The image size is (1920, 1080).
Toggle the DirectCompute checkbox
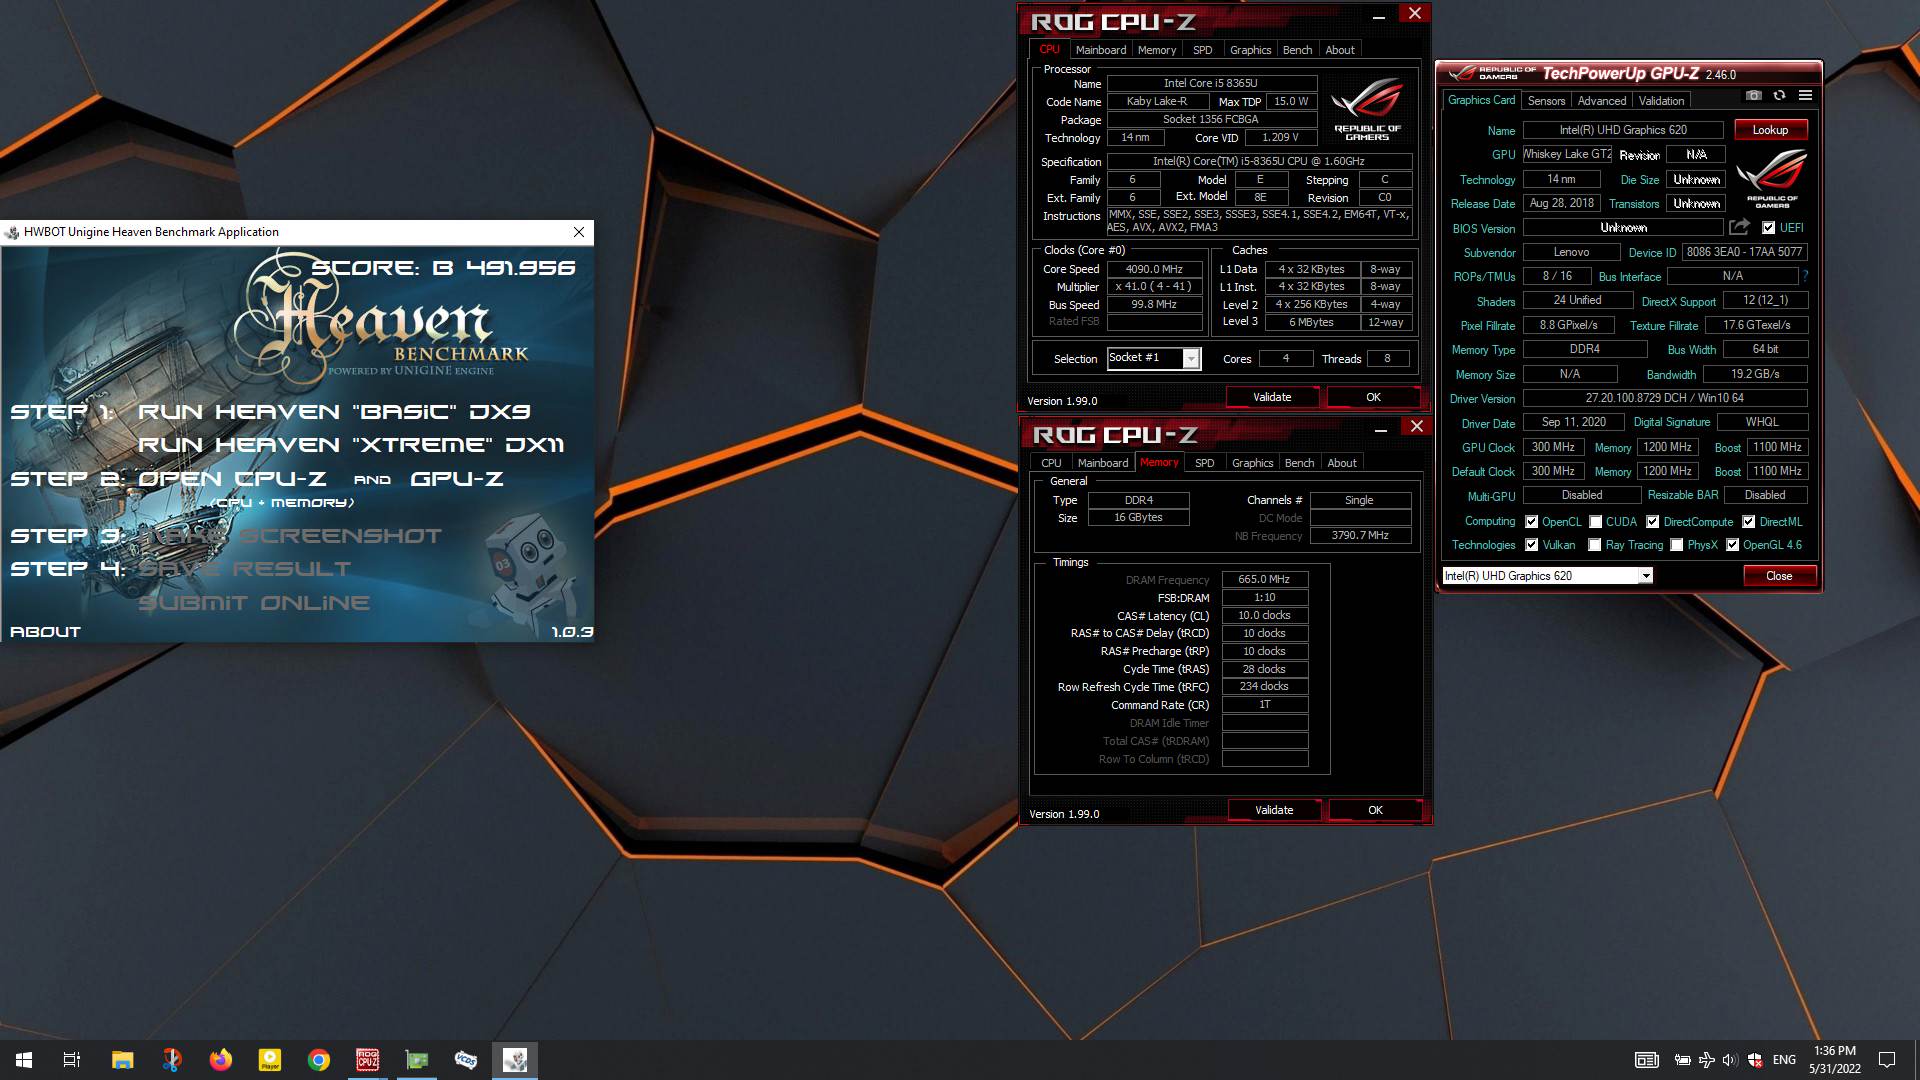(1652, 522)
